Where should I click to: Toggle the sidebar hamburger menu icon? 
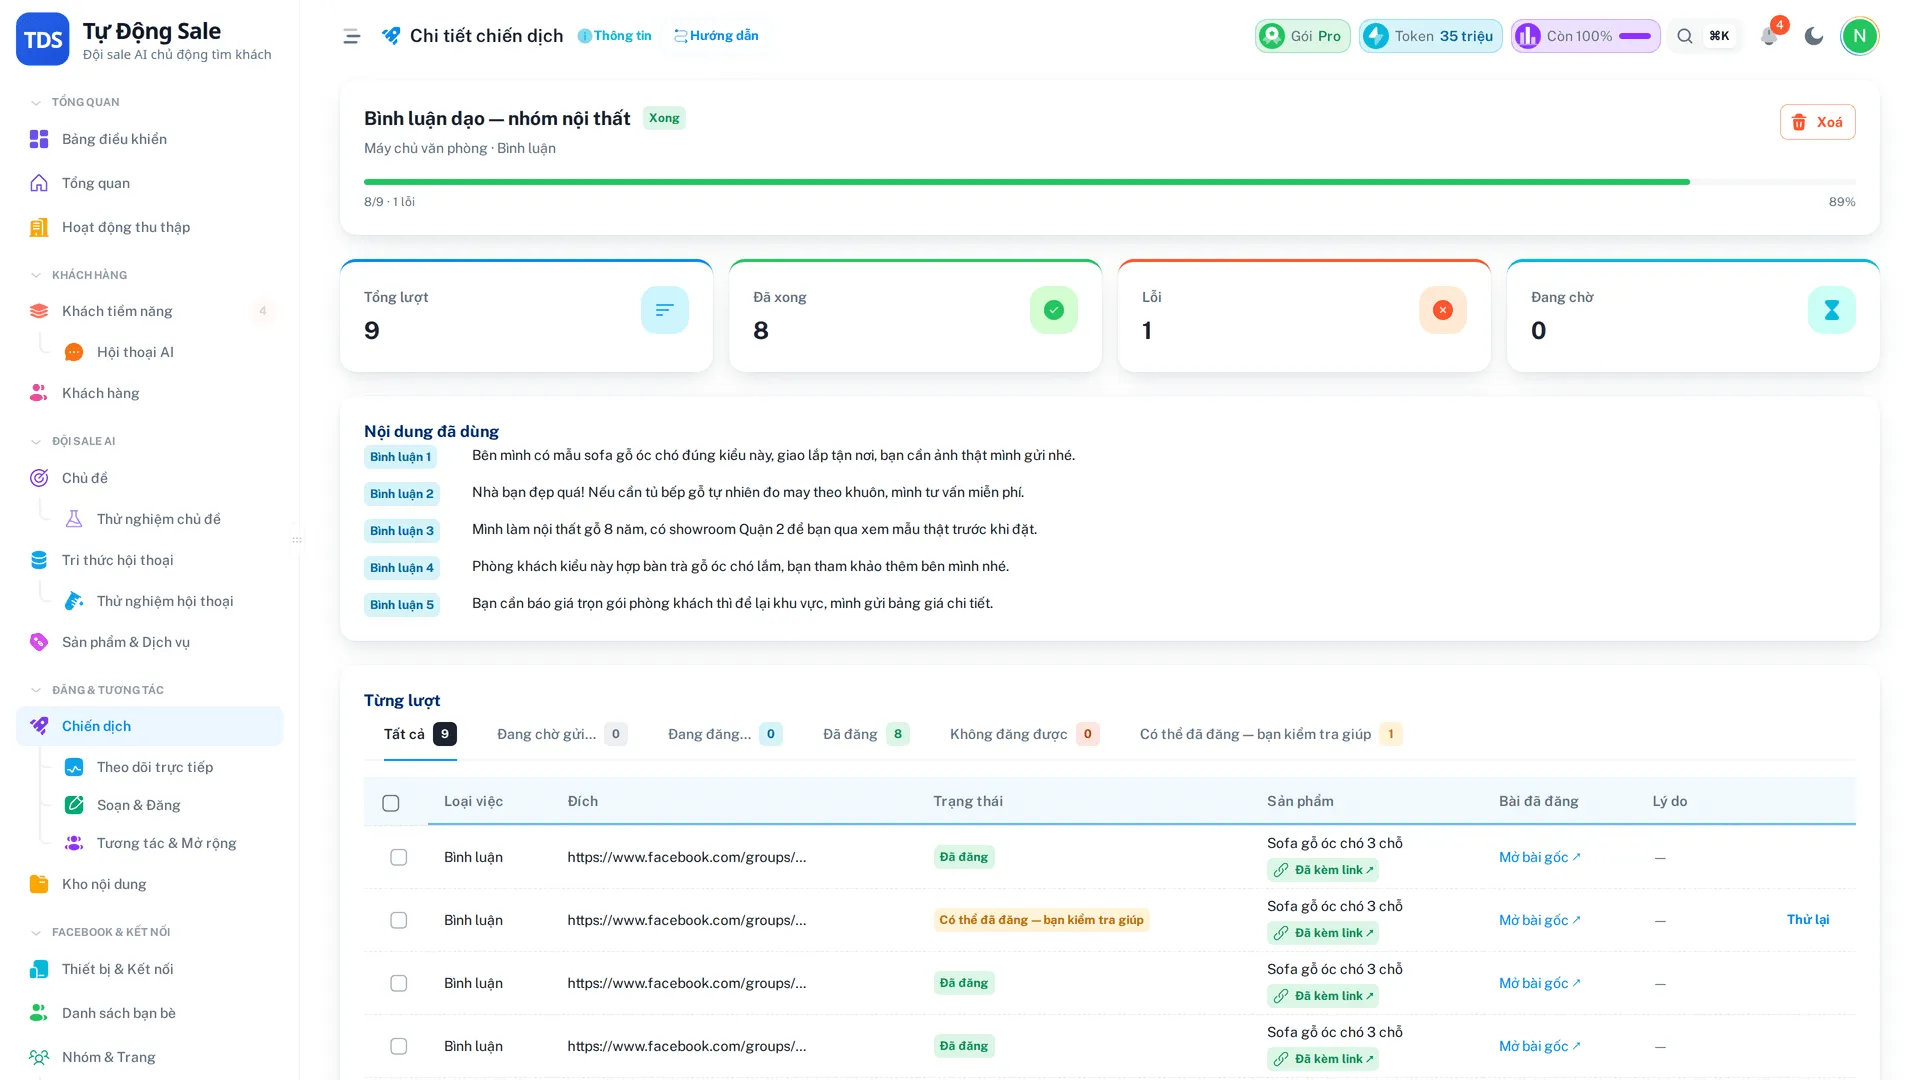[351, 36]
